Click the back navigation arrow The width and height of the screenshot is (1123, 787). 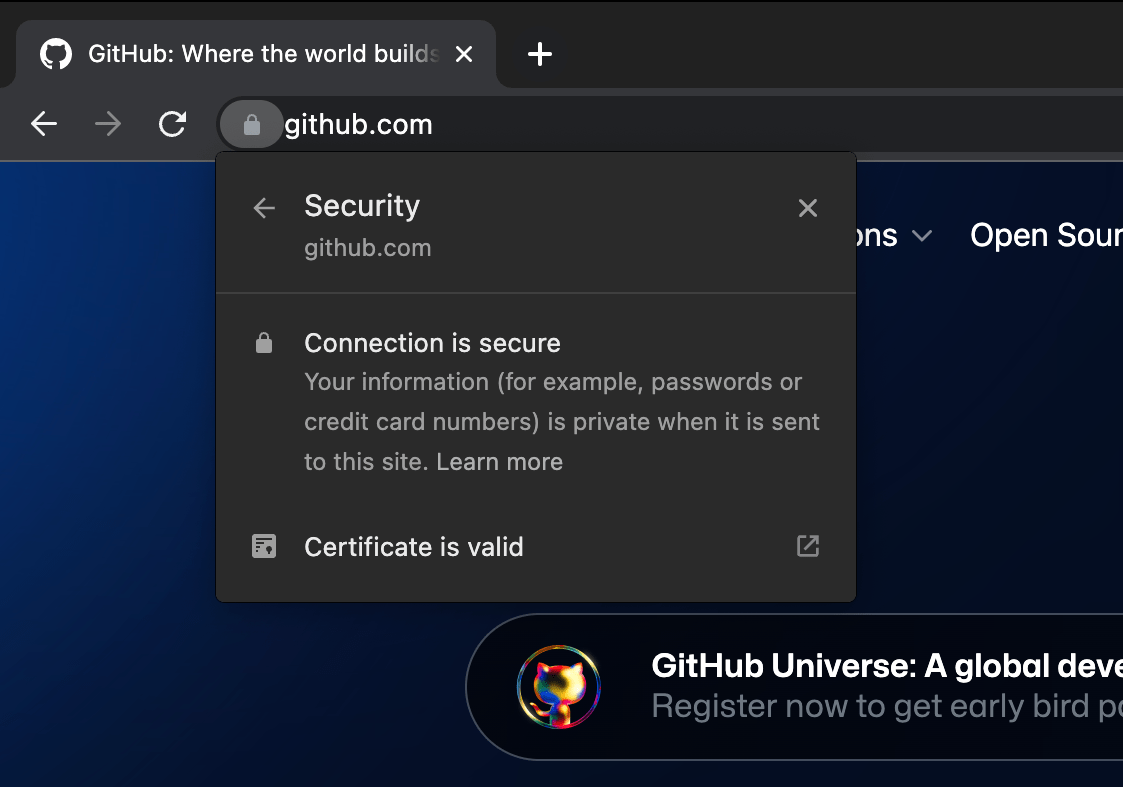[43, 123]
